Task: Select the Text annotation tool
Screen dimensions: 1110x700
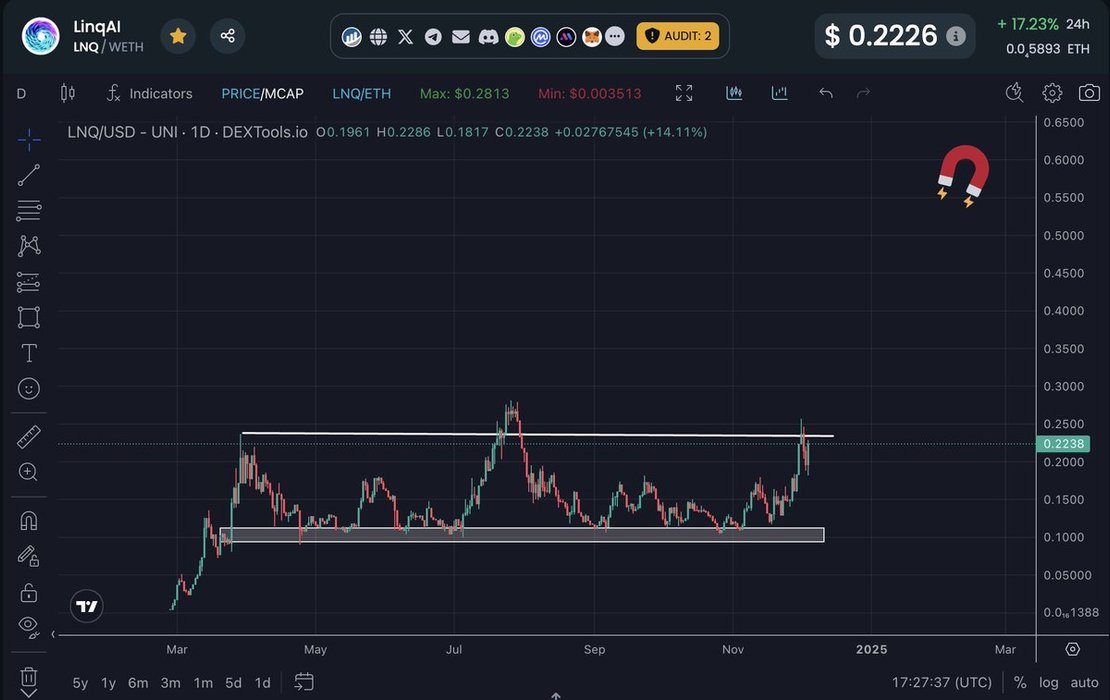Action: (29, 352)
